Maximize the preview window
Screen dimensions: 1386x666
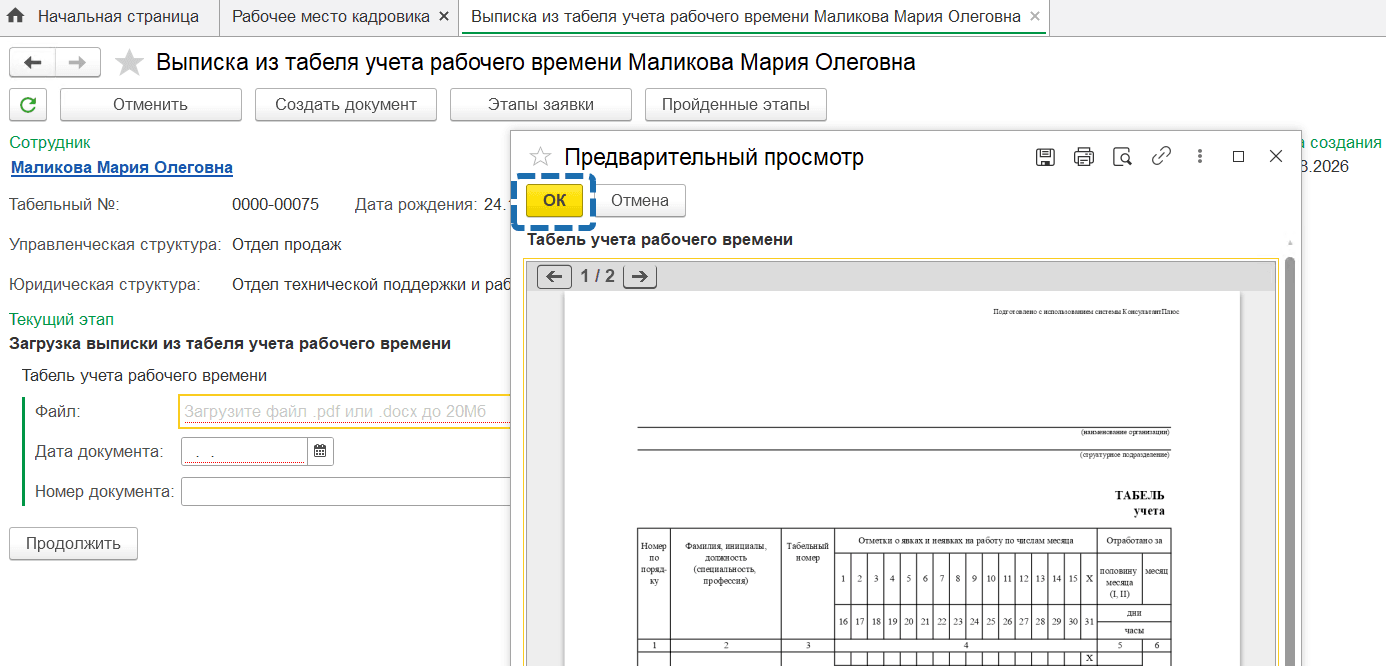pyautogui.click(x=1238, y=156)
